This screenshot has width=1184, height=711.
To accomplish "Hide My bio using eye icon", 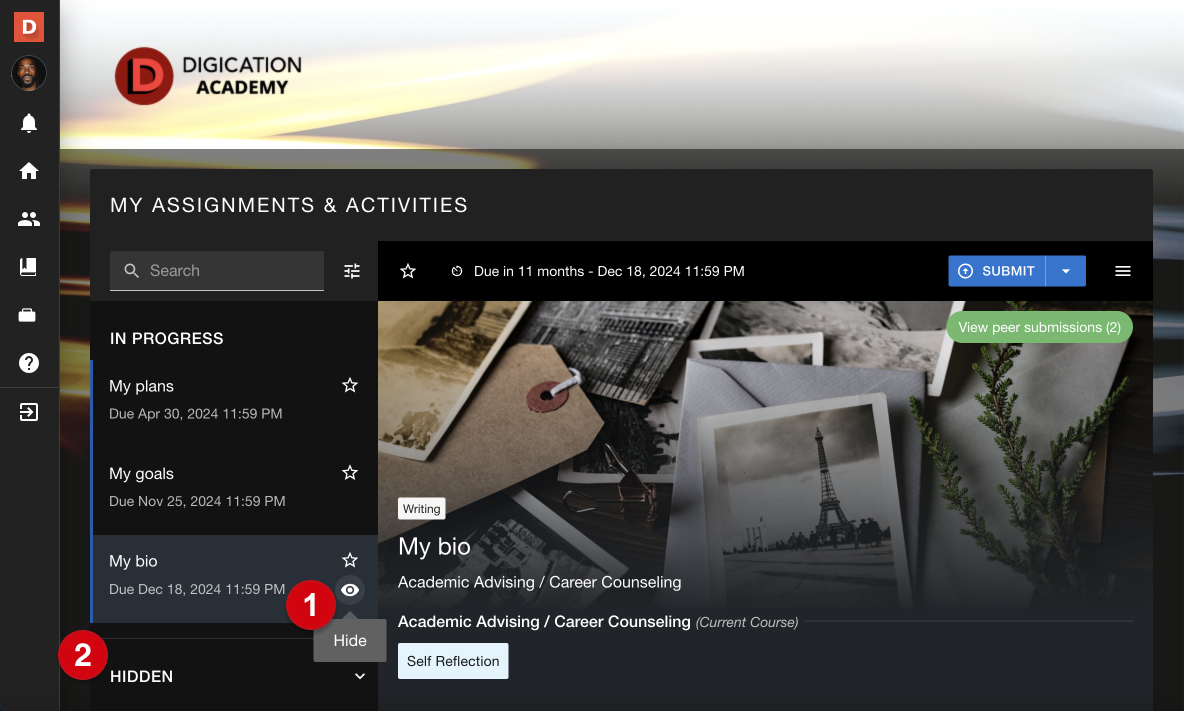I will point(350,590).
